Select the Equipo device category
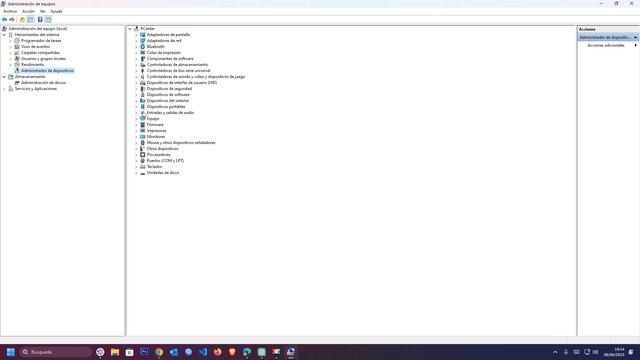This screenshot has width=640, height=360. pos(153,119)
